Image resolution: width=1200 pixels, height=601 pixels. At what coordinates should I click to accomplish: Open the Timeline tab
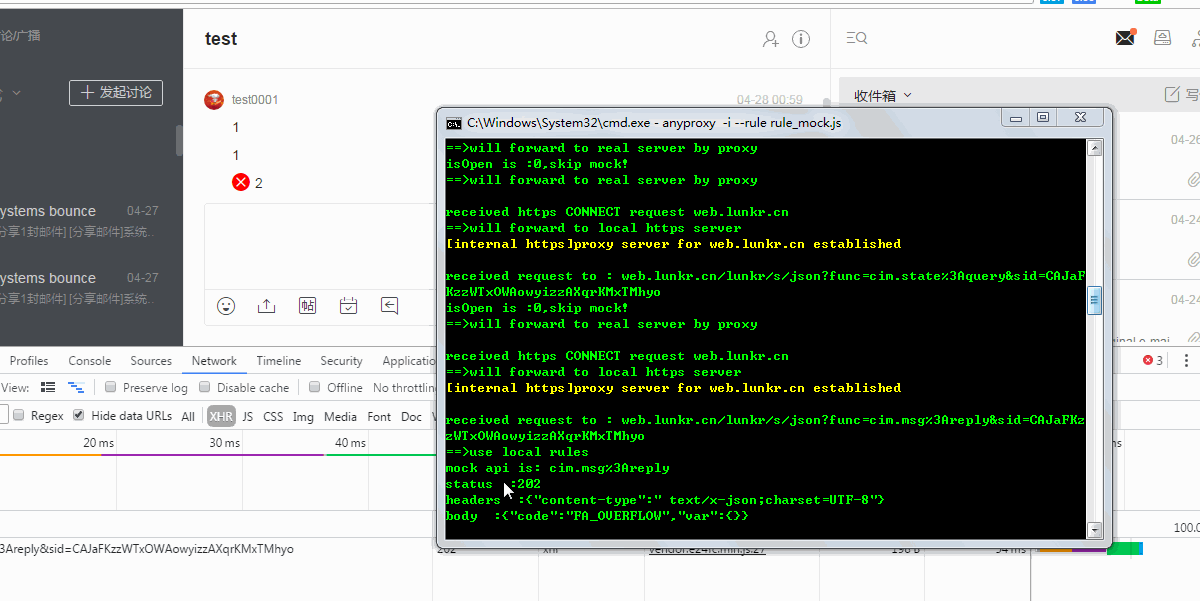click(x=278, y=361)
